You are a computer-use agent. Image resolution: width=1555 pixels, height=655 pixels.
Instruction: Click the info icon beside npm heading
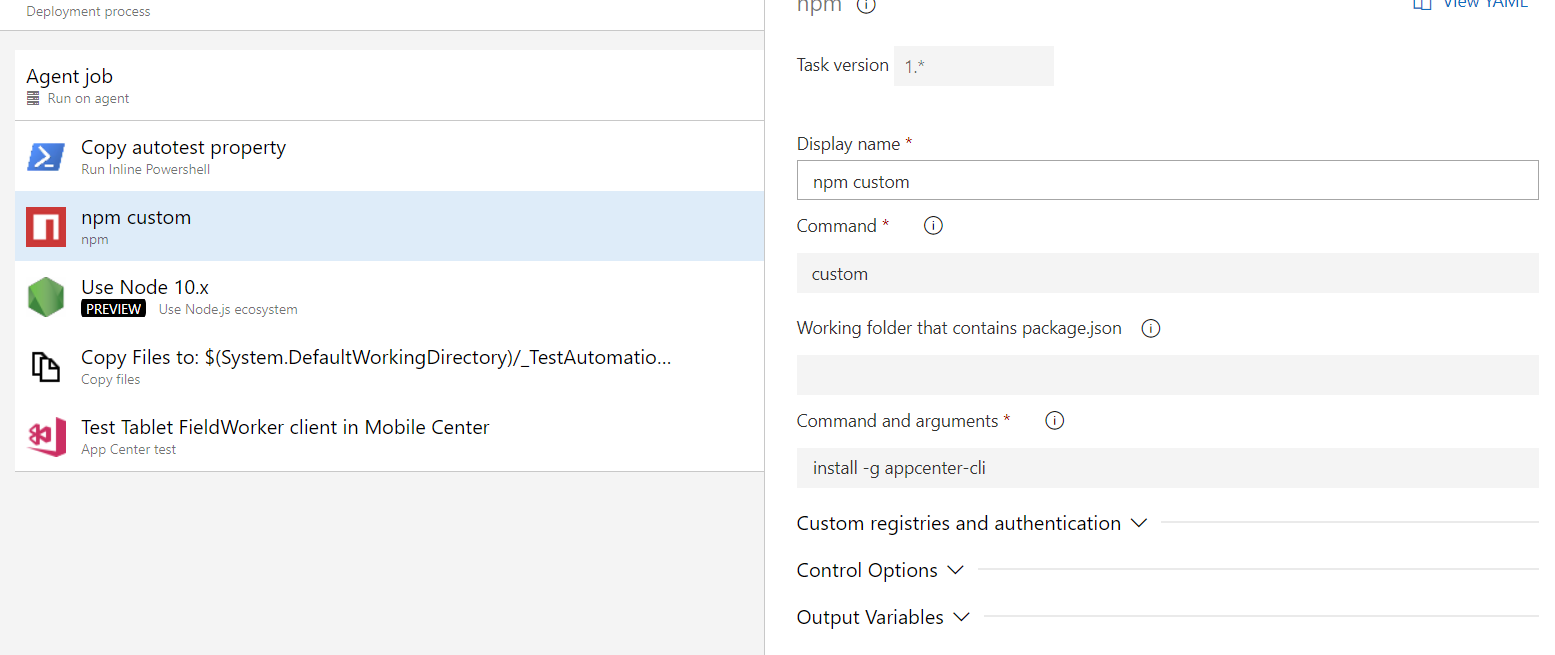click(x=866, y=6)
